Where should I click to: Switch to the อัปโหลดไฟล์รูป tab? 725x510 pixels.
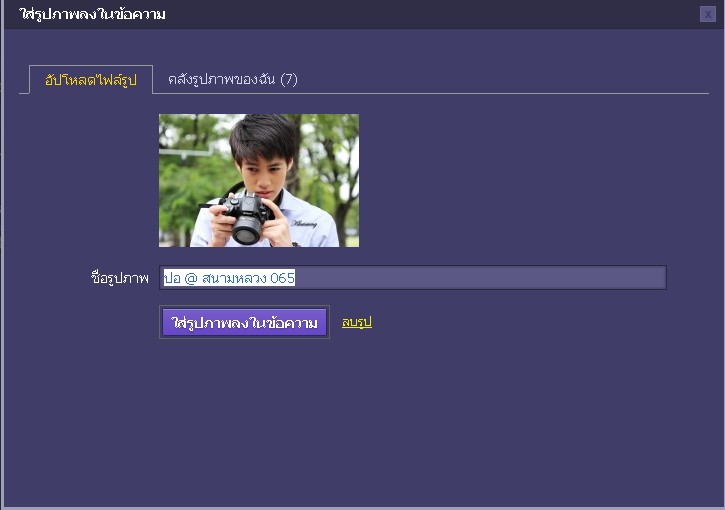point(91,80)
